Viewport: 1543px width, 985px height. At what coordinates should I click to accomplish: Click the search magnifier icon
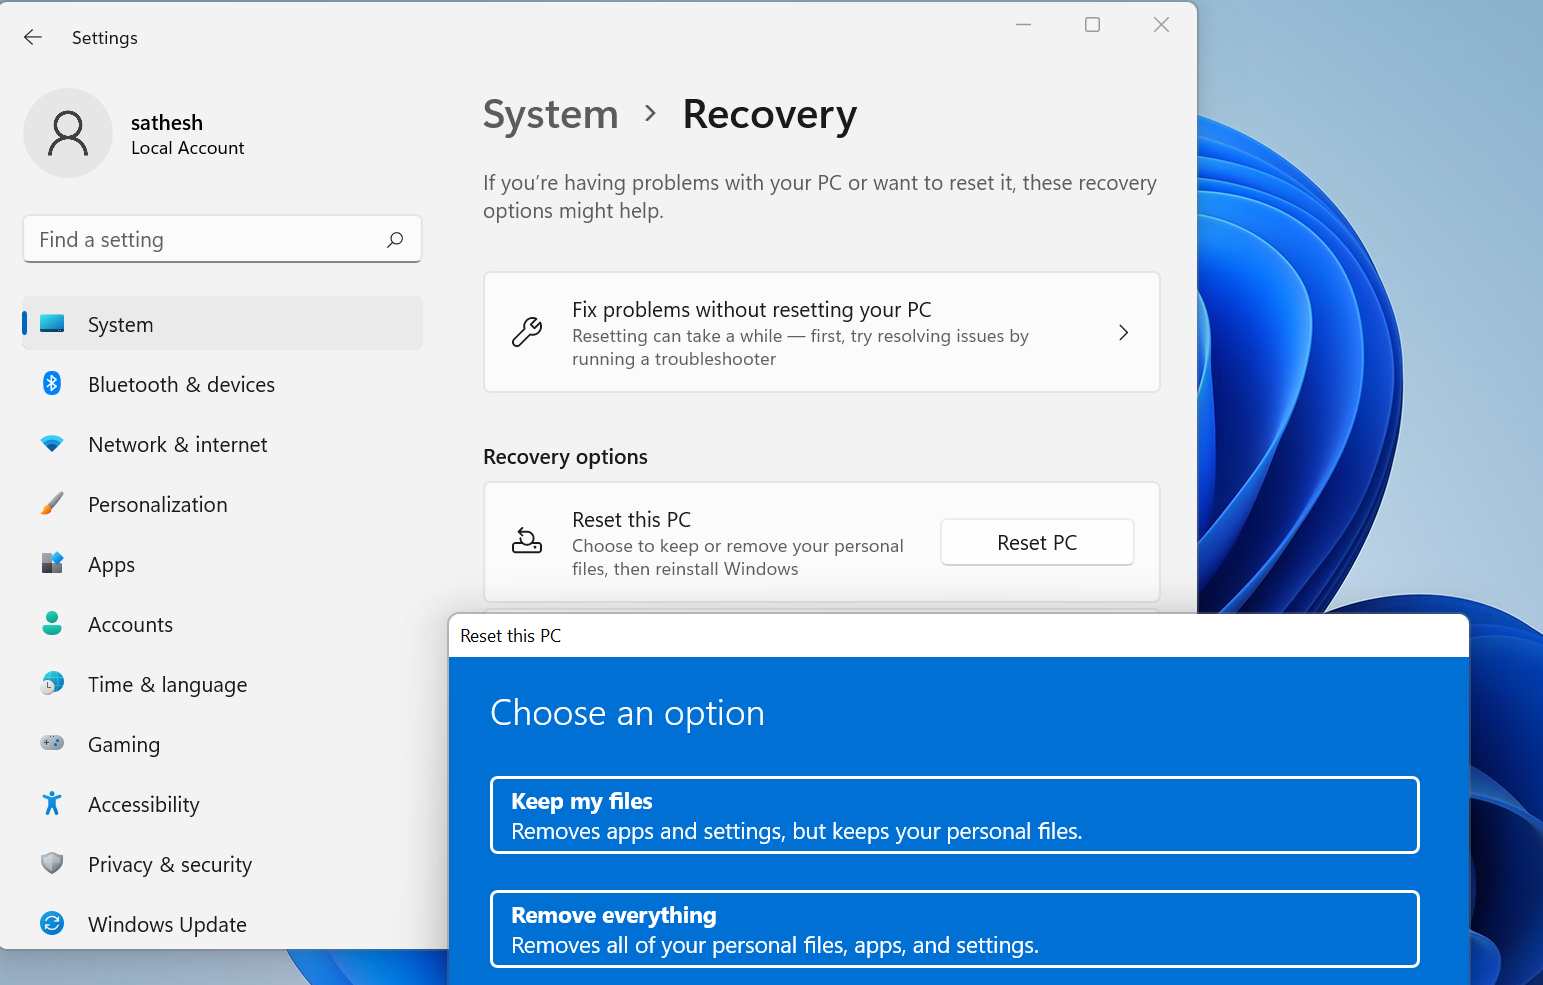coord(395,240)
